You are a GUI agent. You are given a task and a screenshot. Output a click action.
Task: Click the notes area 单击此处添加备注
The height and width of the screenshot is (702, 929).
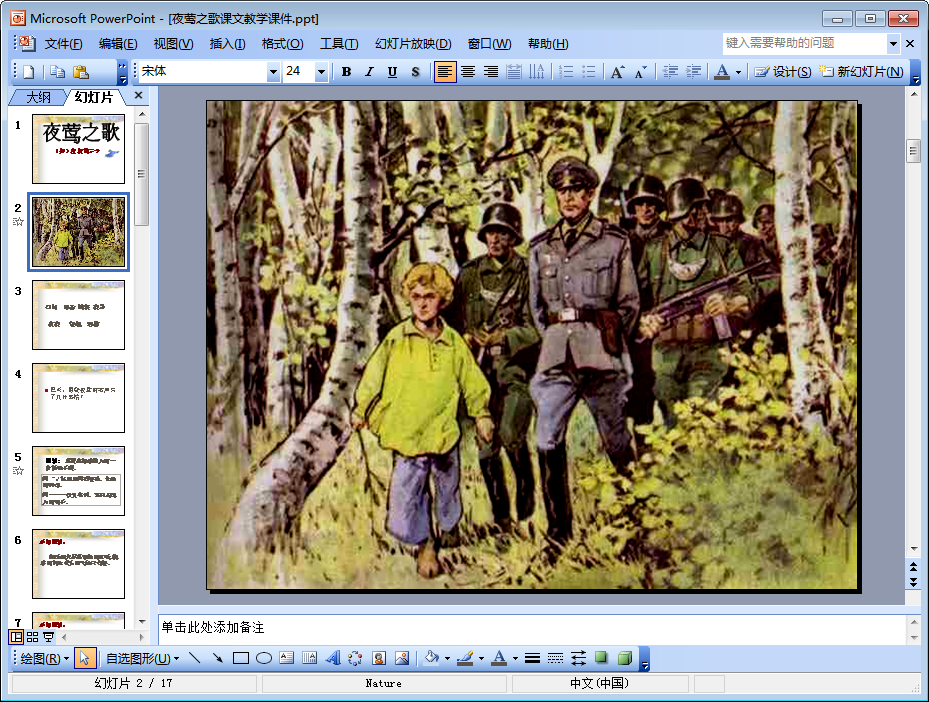coord(531,628)
